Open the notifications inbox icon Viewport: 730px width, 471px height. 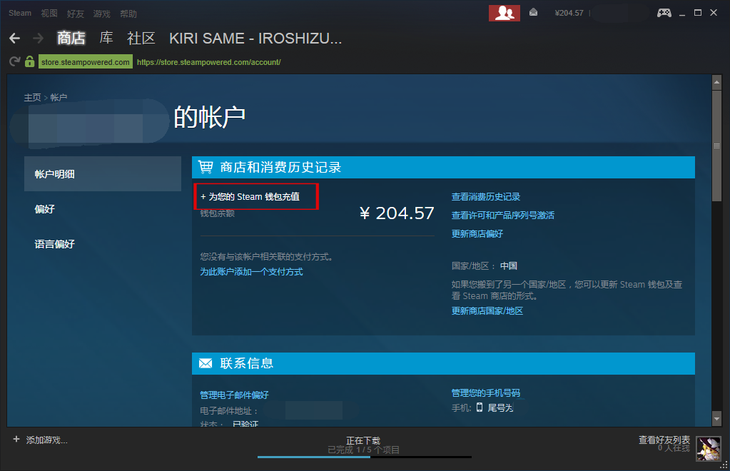(x=534, y=13)
